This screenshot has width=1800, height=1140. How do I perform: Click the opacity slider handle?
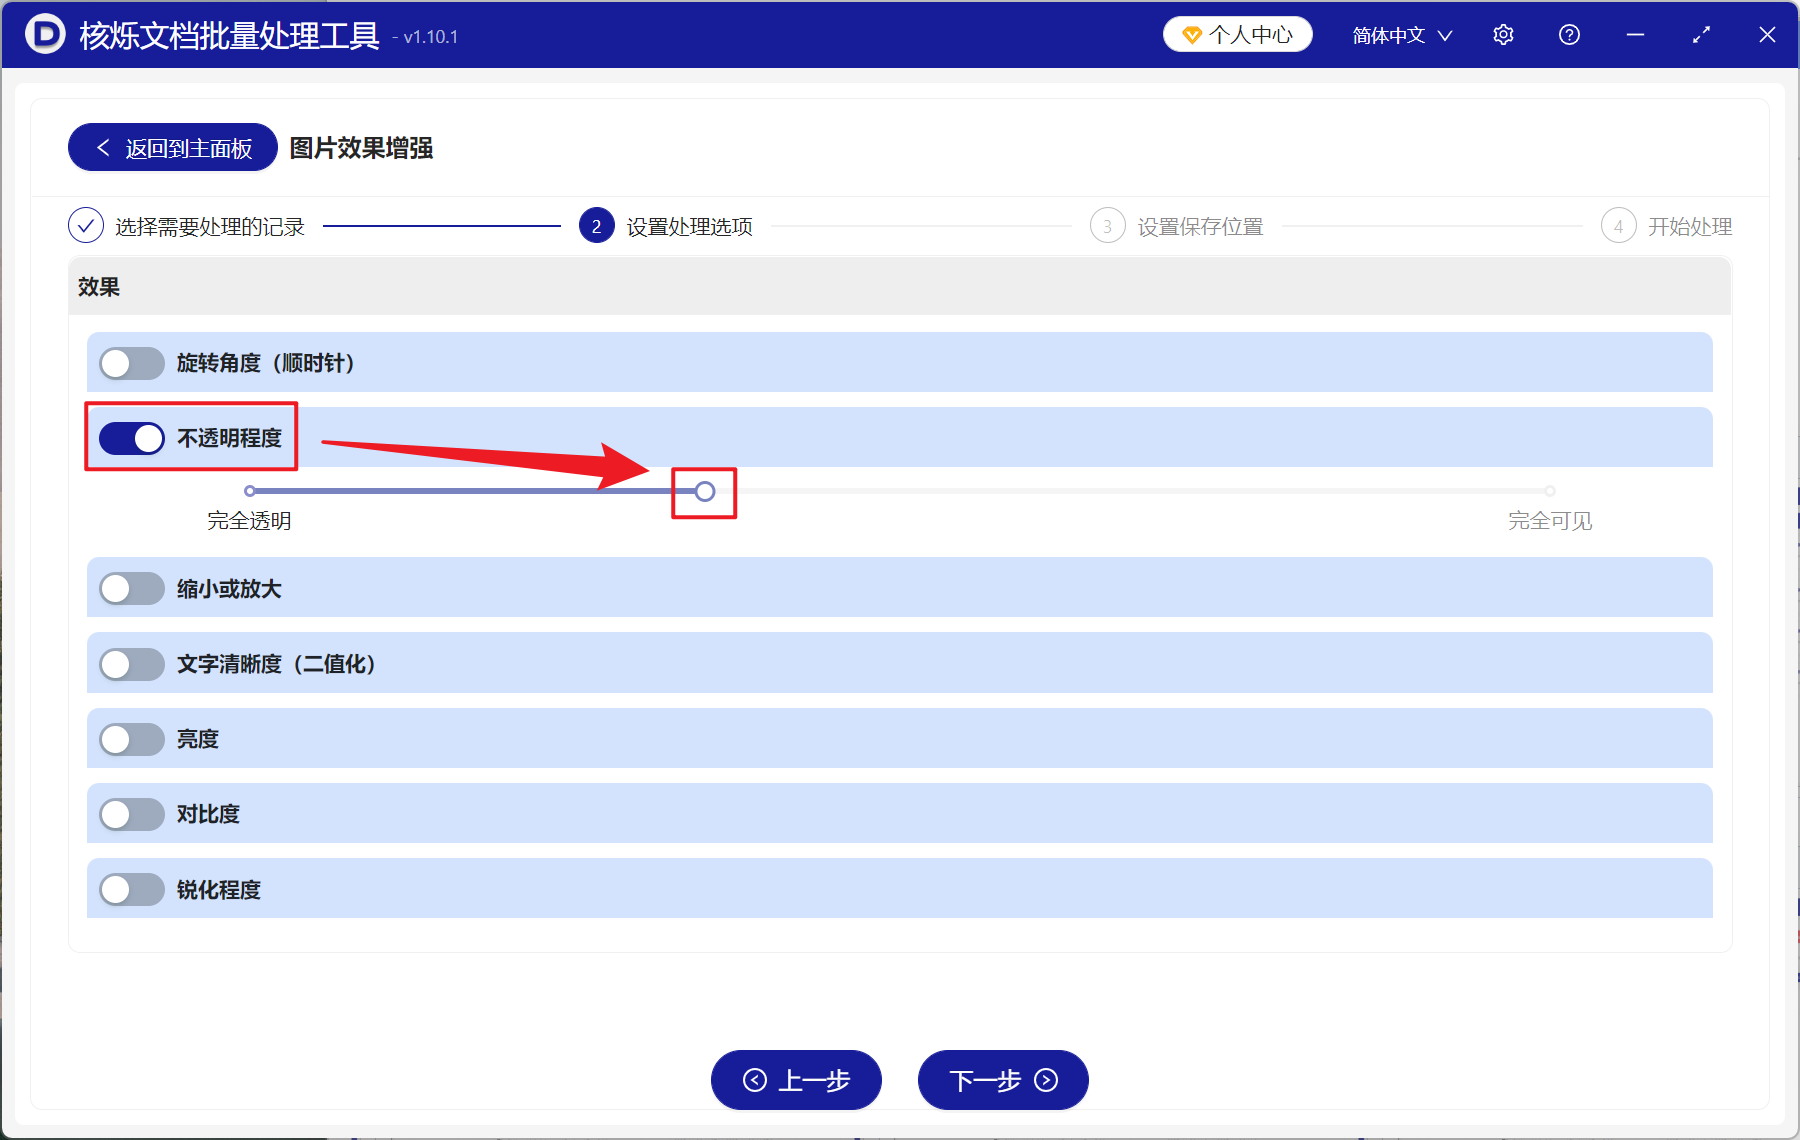705,491
